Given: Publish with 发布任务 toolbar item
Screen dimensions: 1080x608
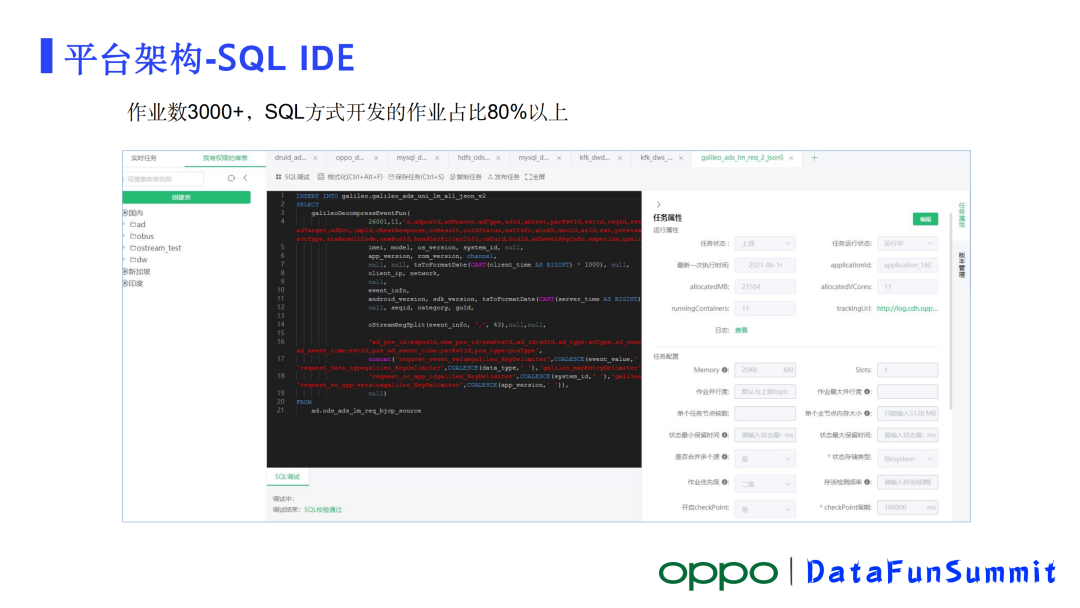Looking at the screenshot, I should coord(503,177).
